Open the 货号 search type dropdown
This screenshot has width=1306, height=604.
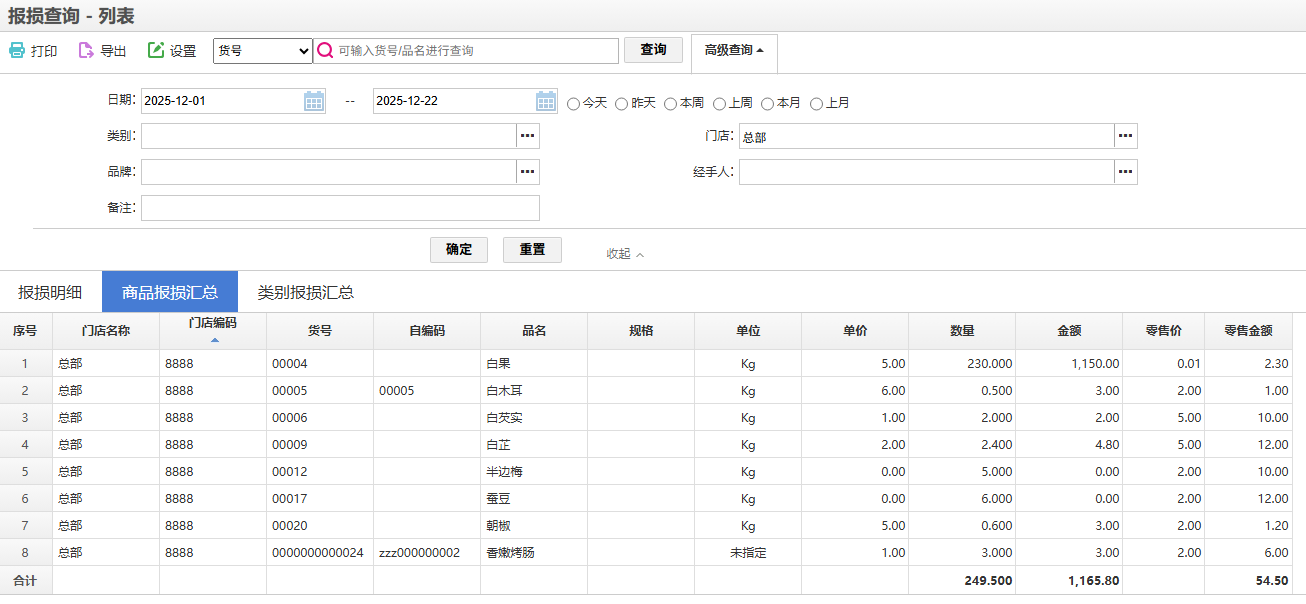(x=263, y=51)
